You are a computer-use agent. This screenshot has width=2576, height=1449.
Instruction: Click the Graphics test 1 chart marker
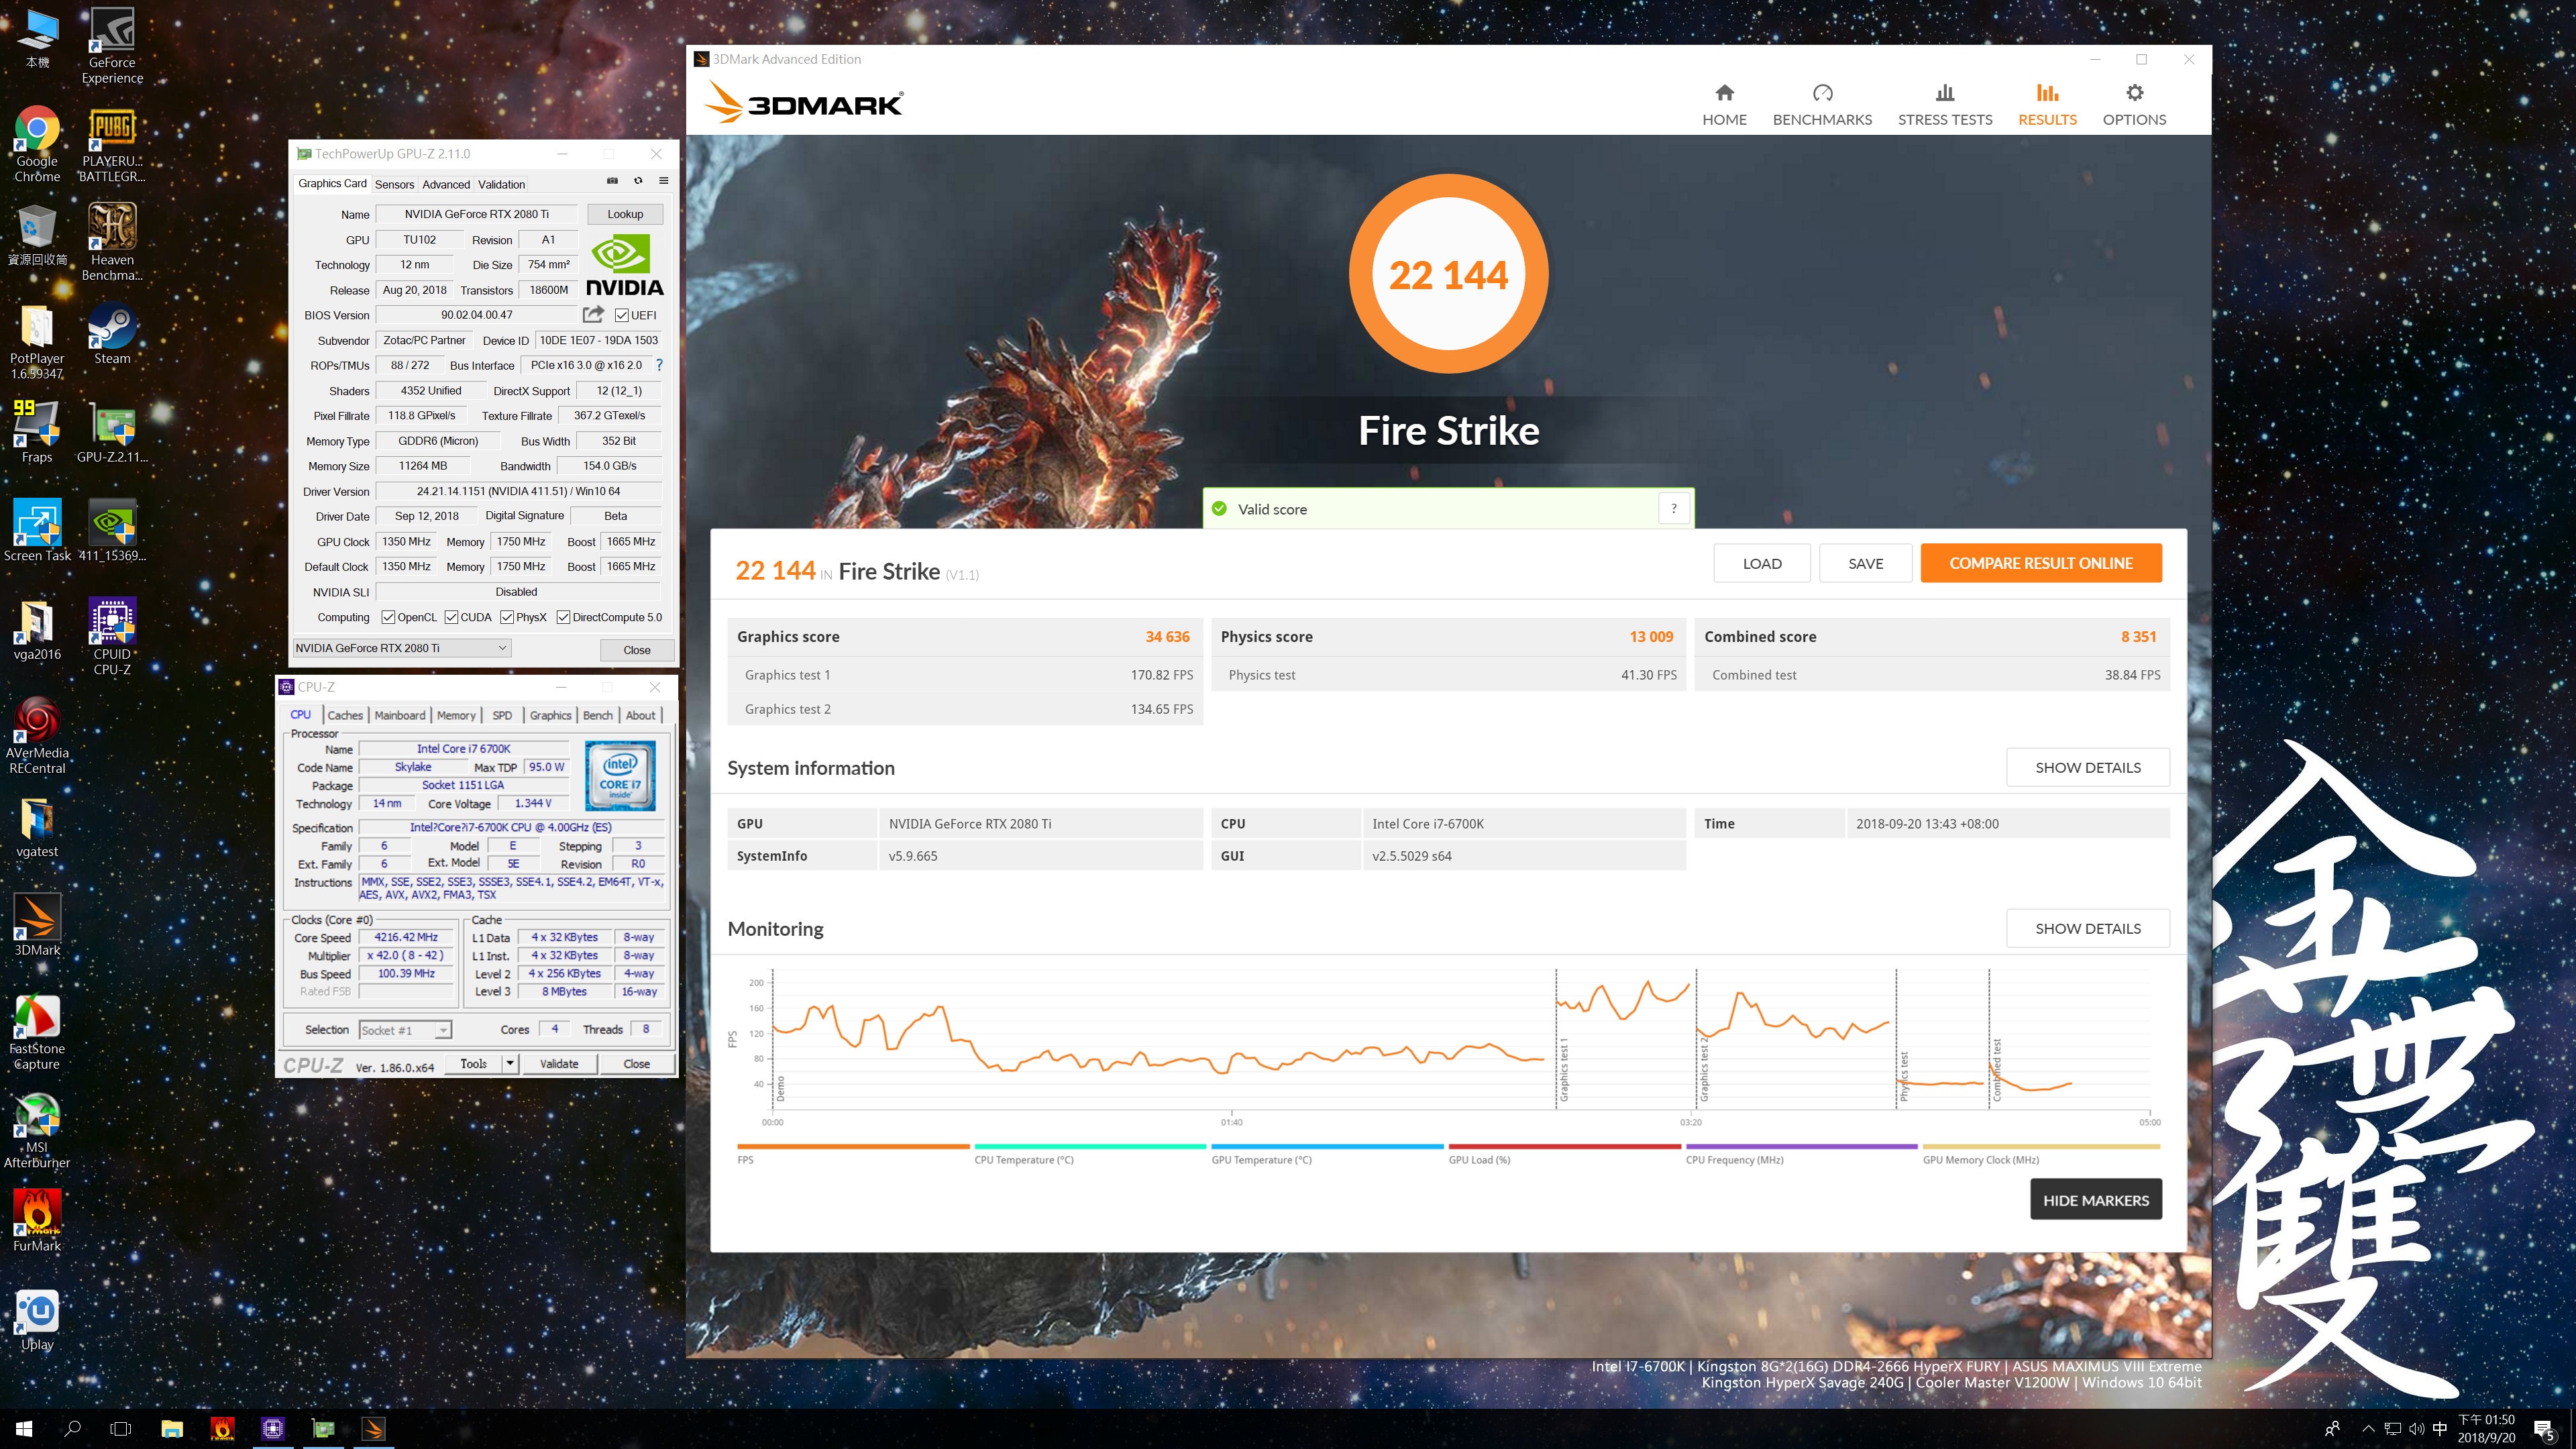[x=1564, y=1070]
